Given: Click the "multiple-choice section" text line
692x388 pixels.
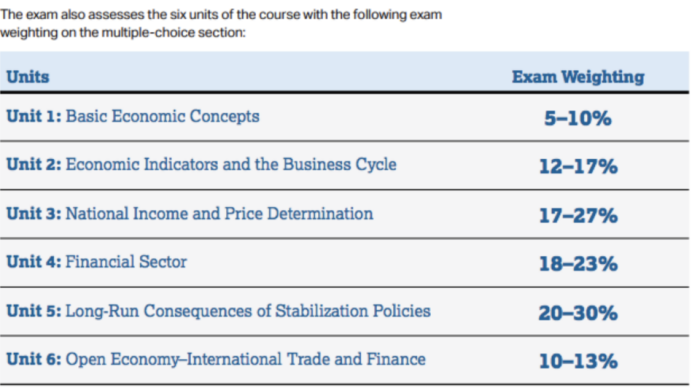Looking at the screenshot, I should click(123, 33).
